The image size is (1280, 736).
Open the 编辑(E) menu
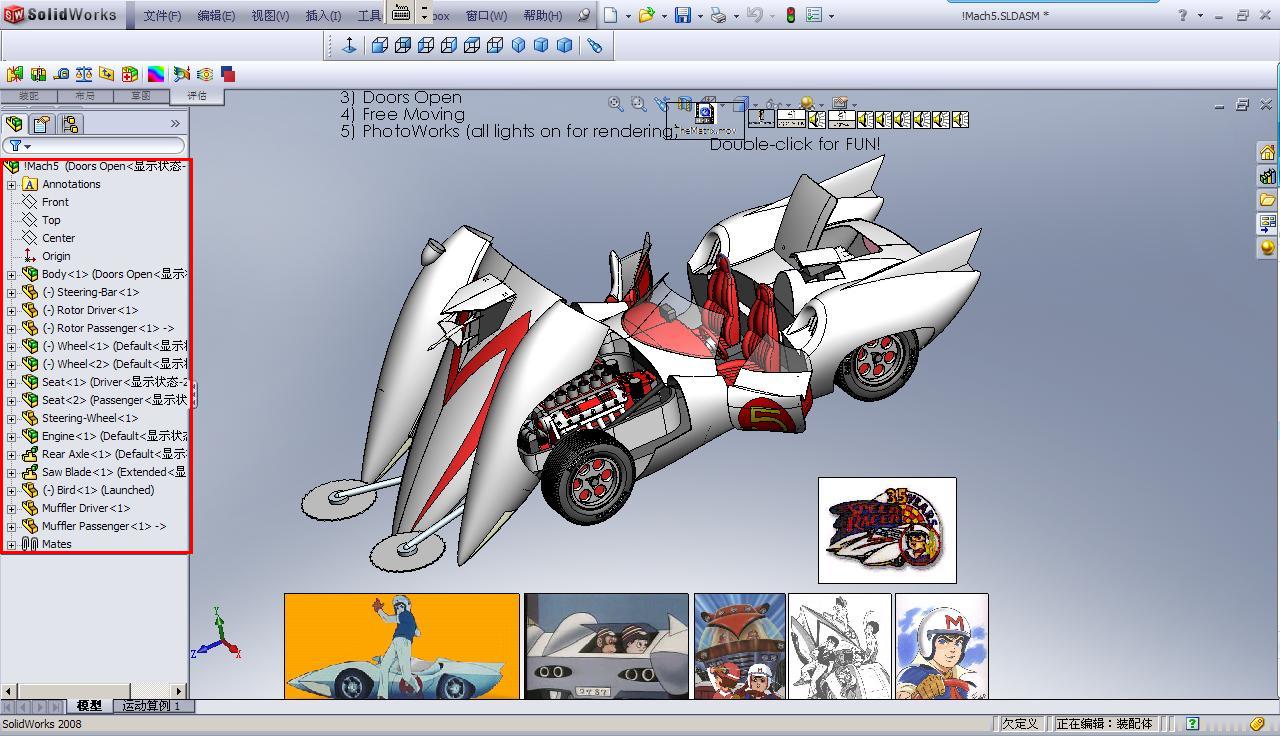click(216, 16)
